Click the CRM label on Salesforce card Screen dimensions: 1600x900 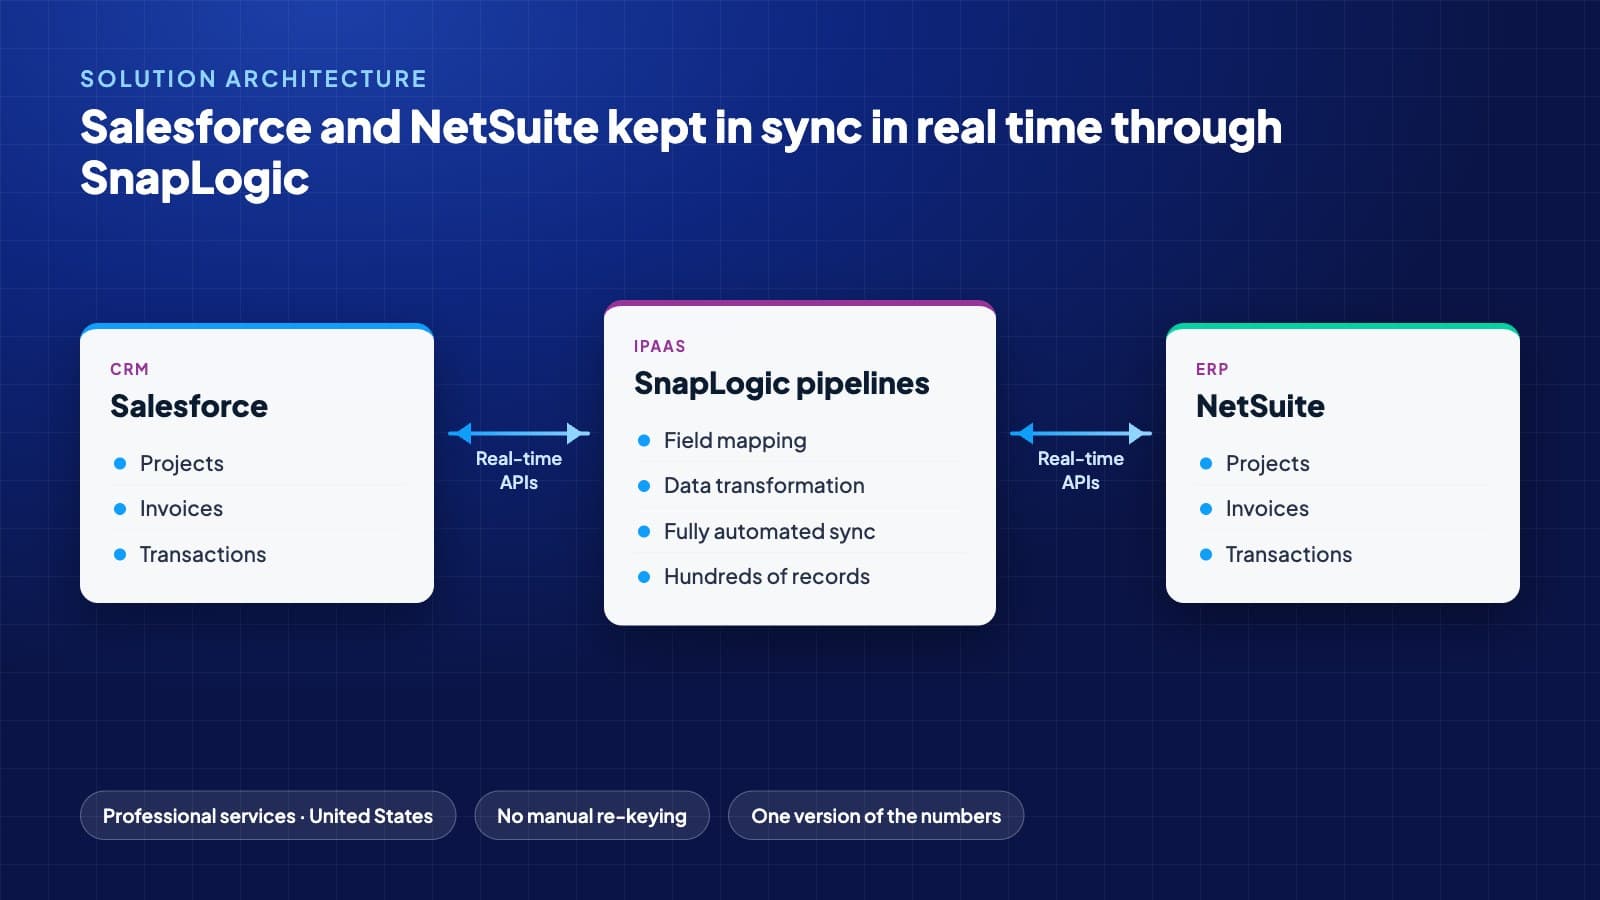(x=129, y=369)
